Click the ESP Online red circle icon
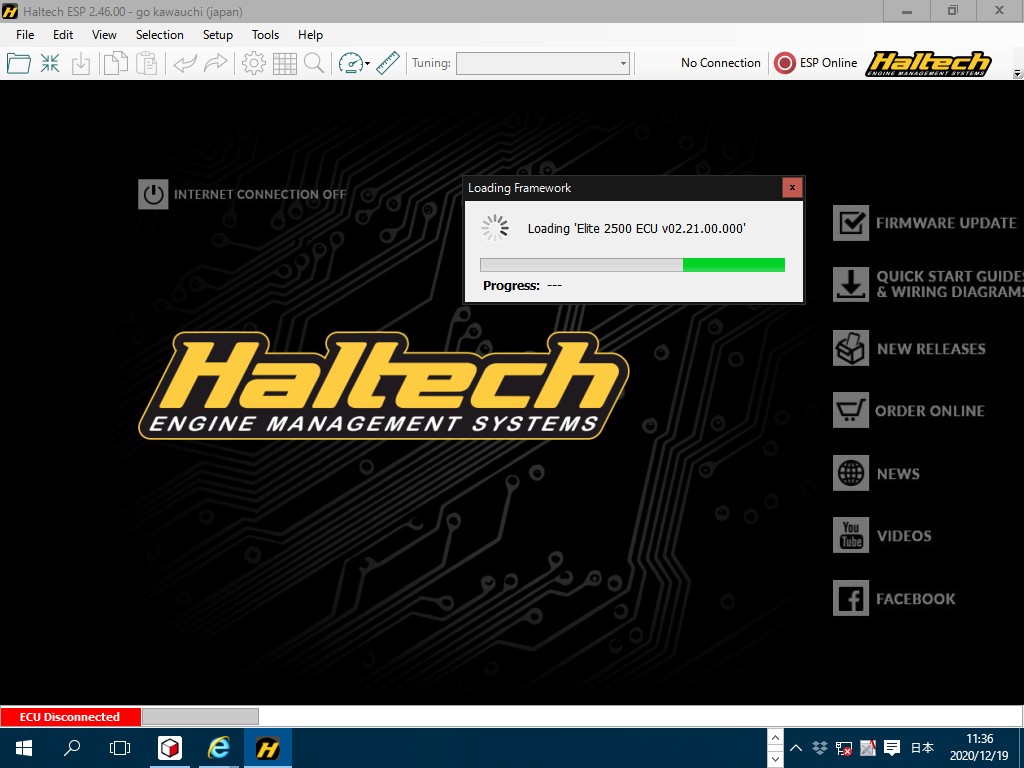Screen dimensions: 1024x768 tap(784, 63)
